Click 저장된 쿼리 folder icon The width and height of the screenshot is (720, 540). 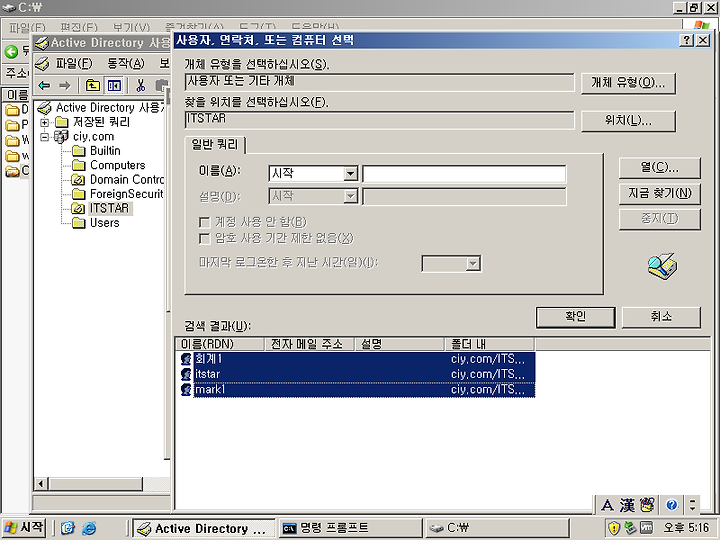(x=62, y=122)
